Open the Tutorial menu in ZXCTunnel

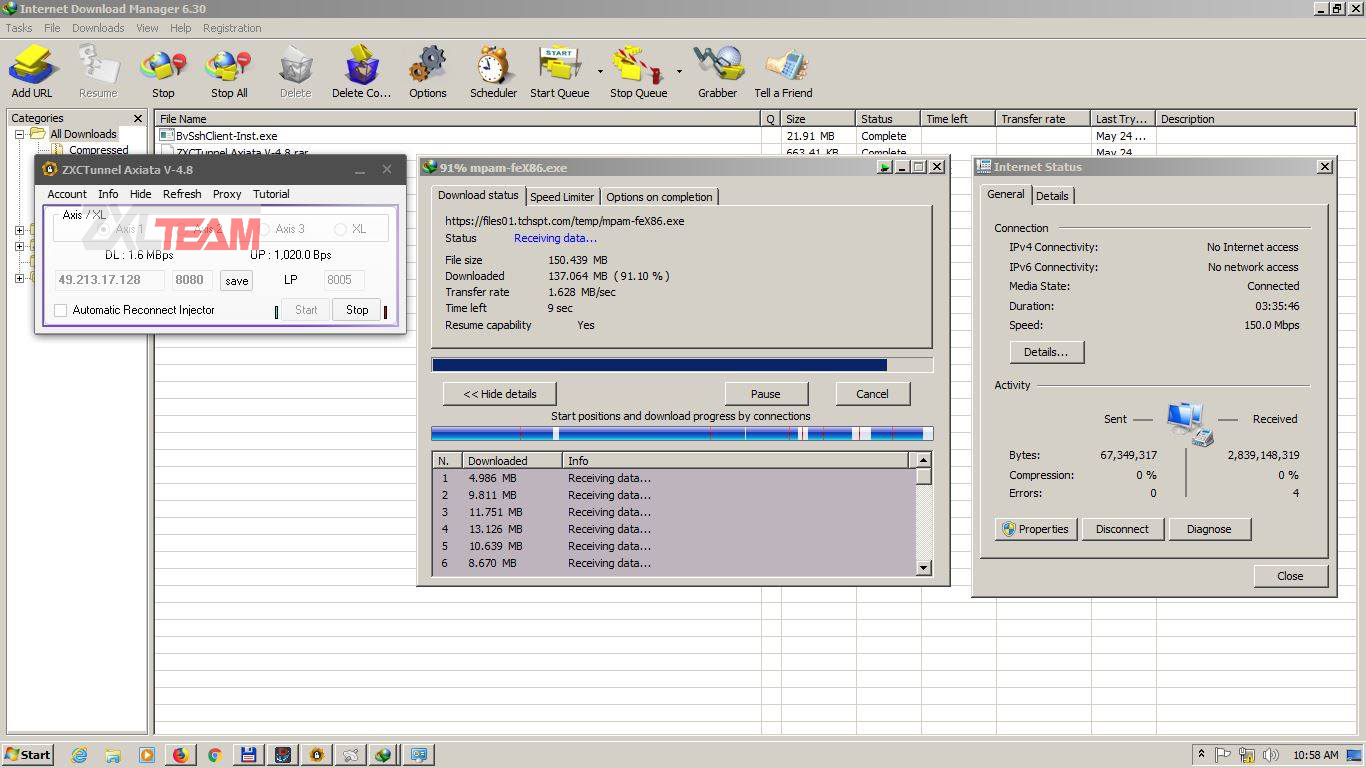coord(271,194)
